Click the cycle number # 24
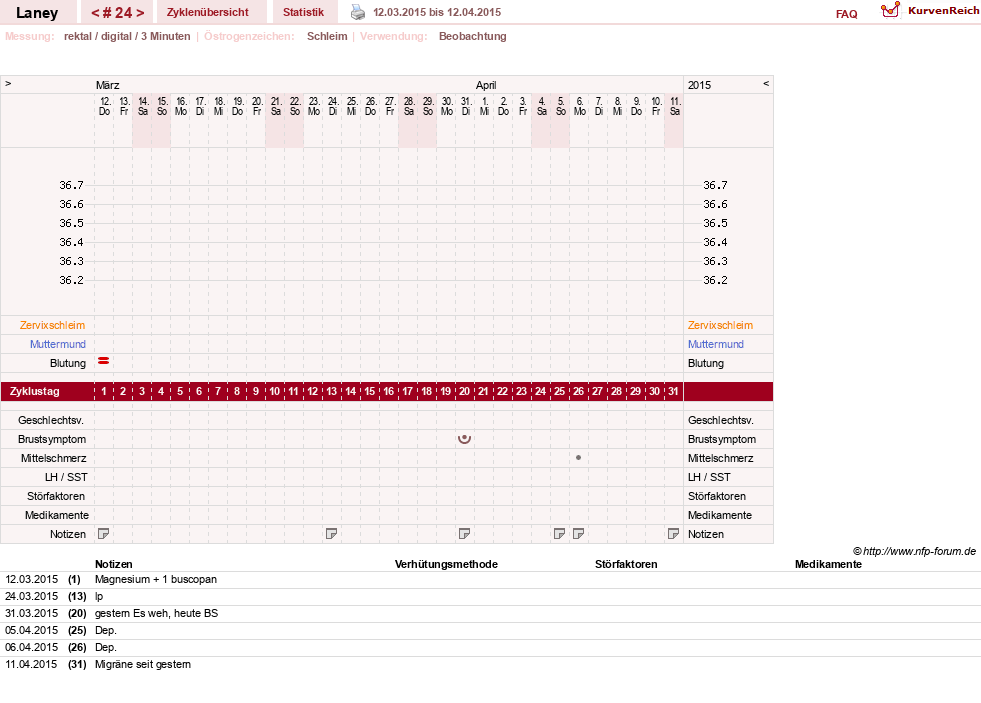 click(118, 13)
